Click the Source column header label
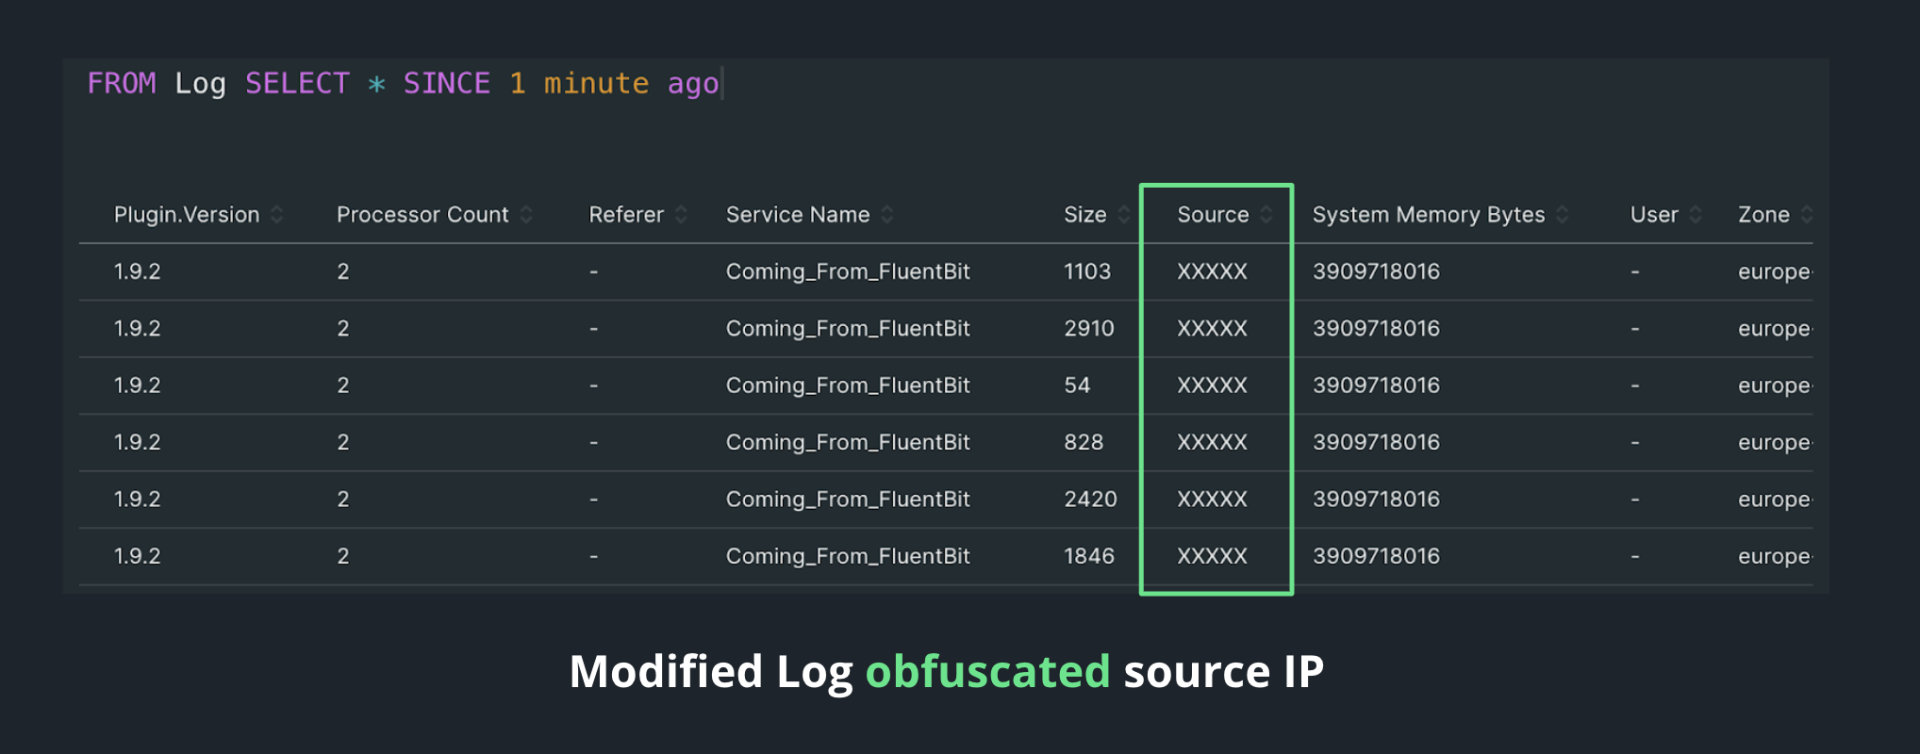Image resolution: width=1920 pixels, height=754 pixels. click(1212, 214)
